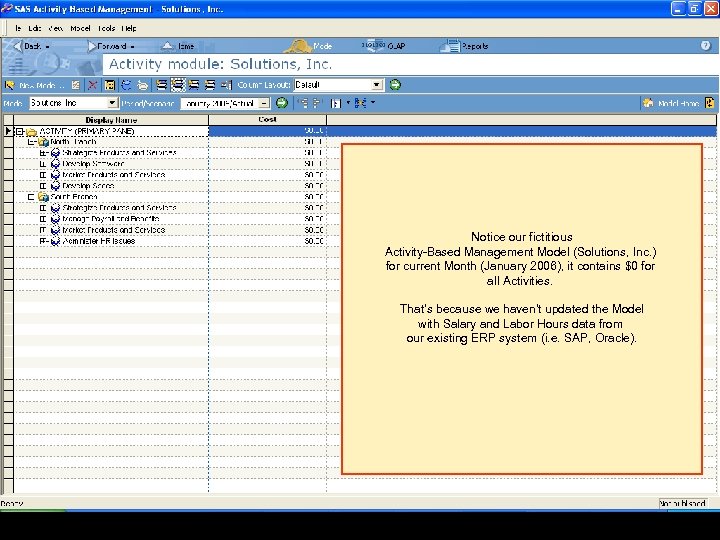Click the Ready status bar text
The image size is (720, 540).
coord(12,503)
